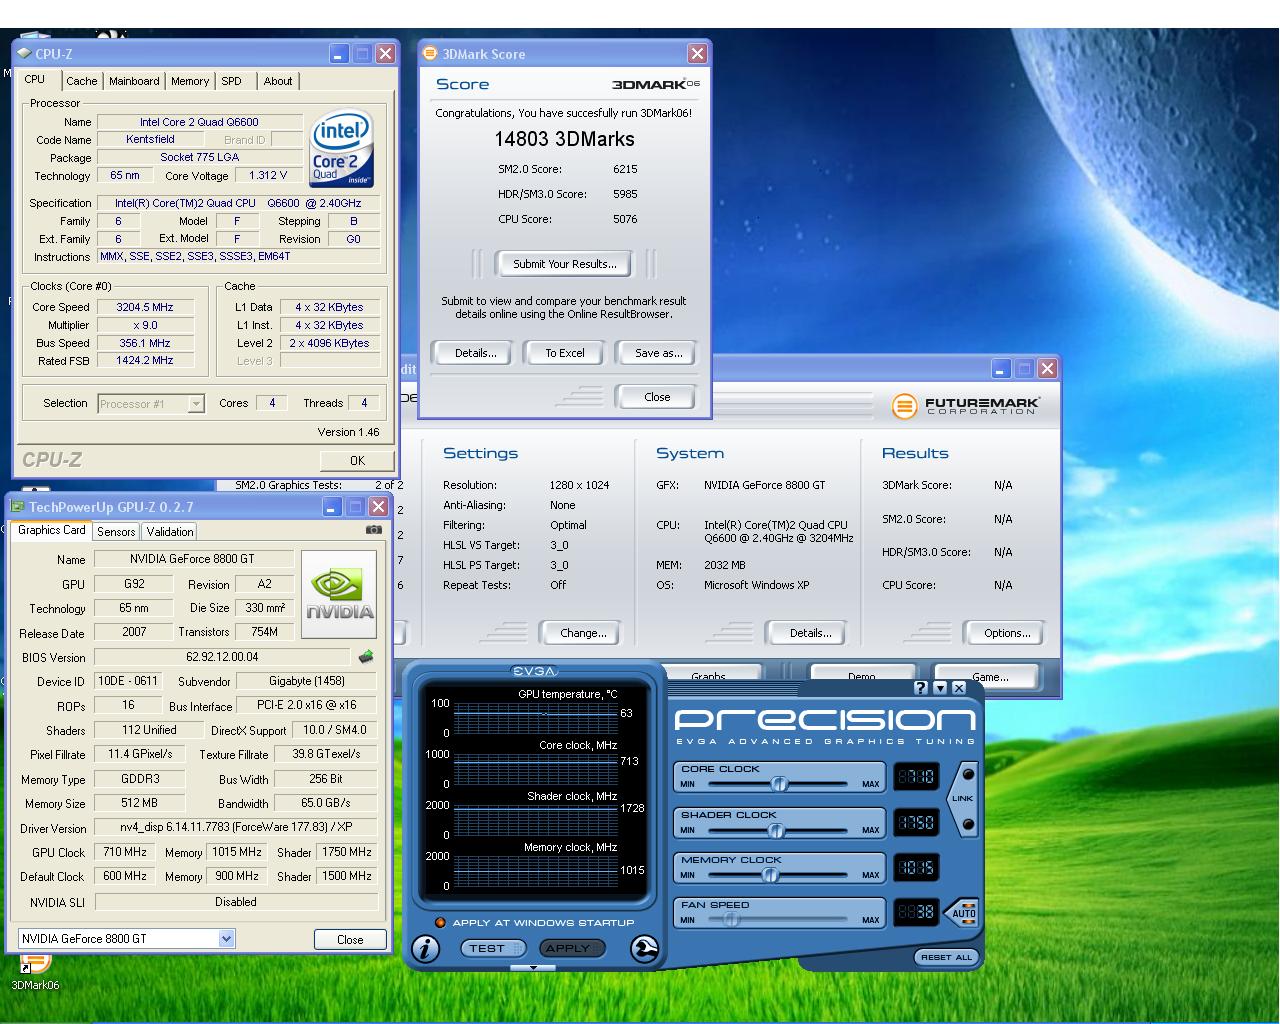This screenshot has height=1024, width=1280.
Task: Click the NVIDIA logo in GPU-Z
Action: (339, 594)
